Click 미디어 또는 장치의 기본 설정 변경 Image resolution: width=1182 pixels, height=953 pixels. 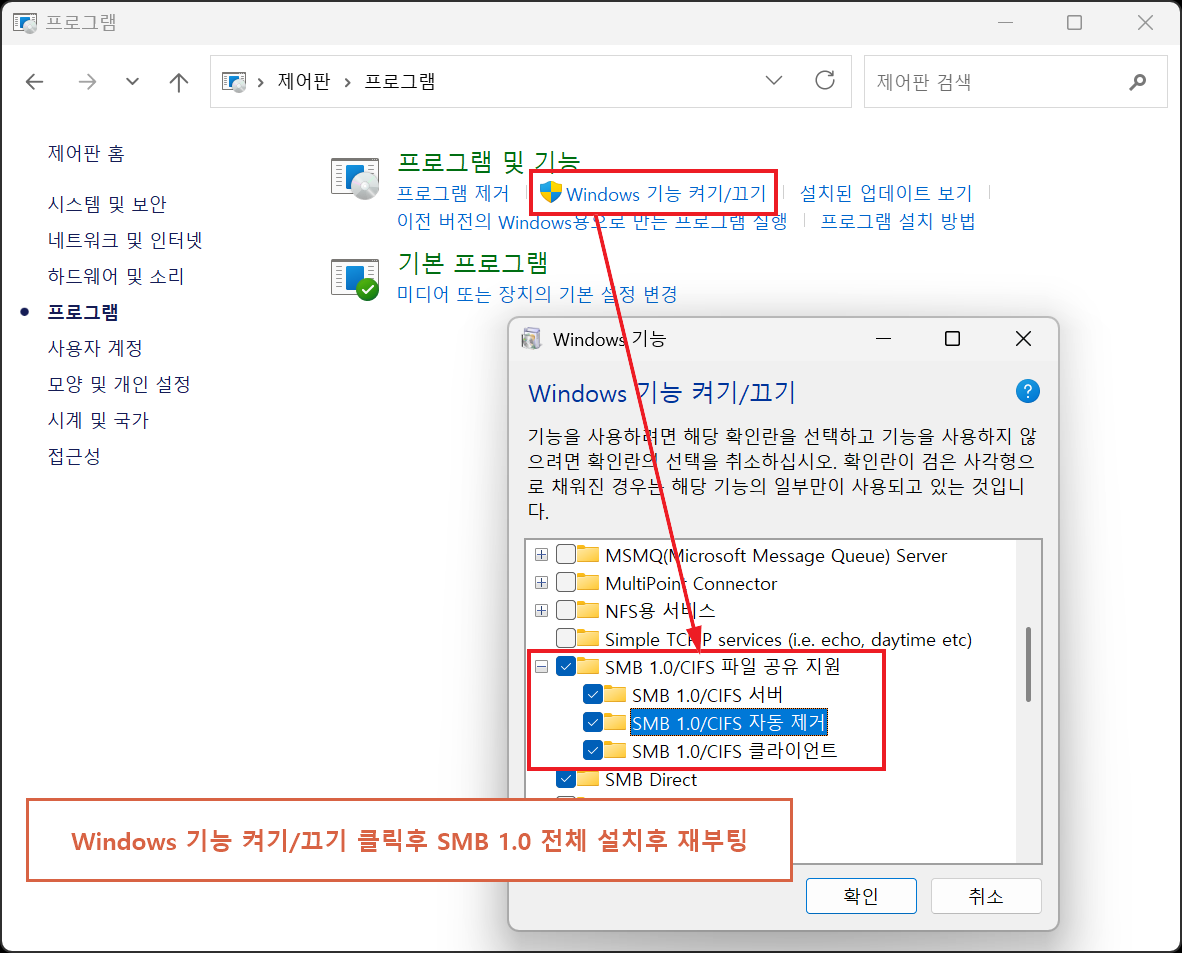click(537, 294)
